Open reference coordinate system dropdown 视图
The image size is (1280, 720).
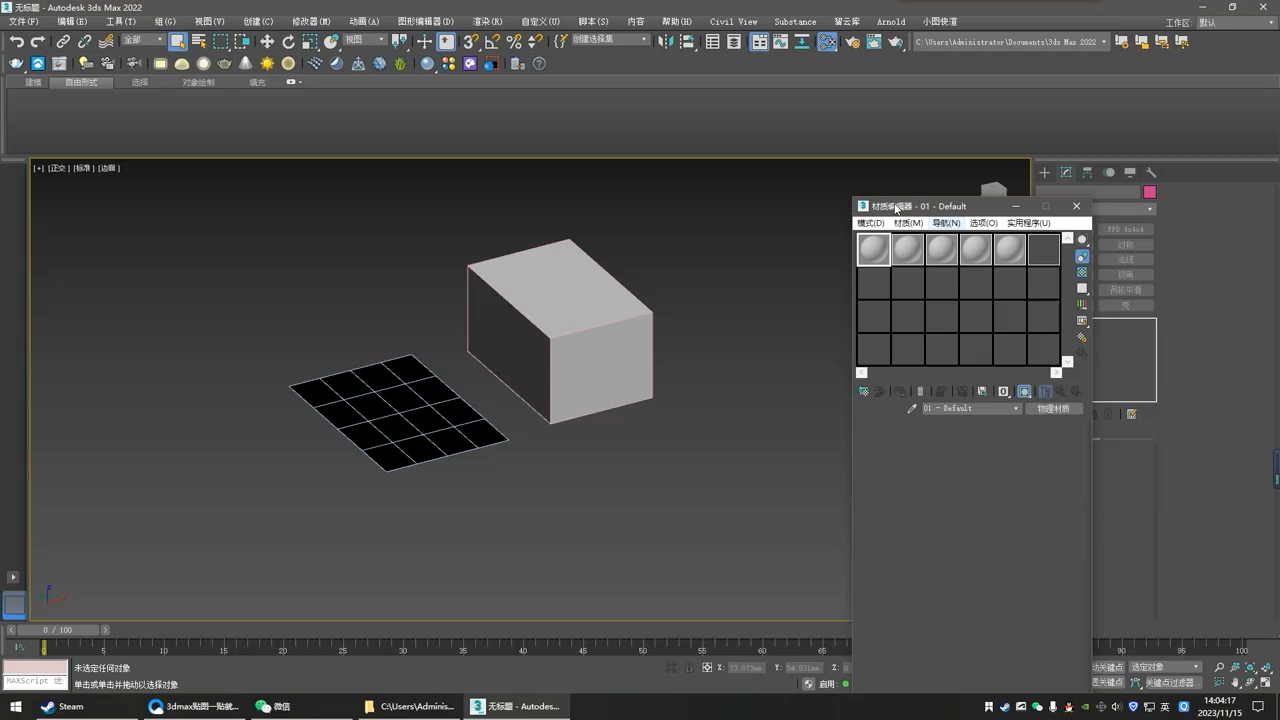click(x=365, y=40)
